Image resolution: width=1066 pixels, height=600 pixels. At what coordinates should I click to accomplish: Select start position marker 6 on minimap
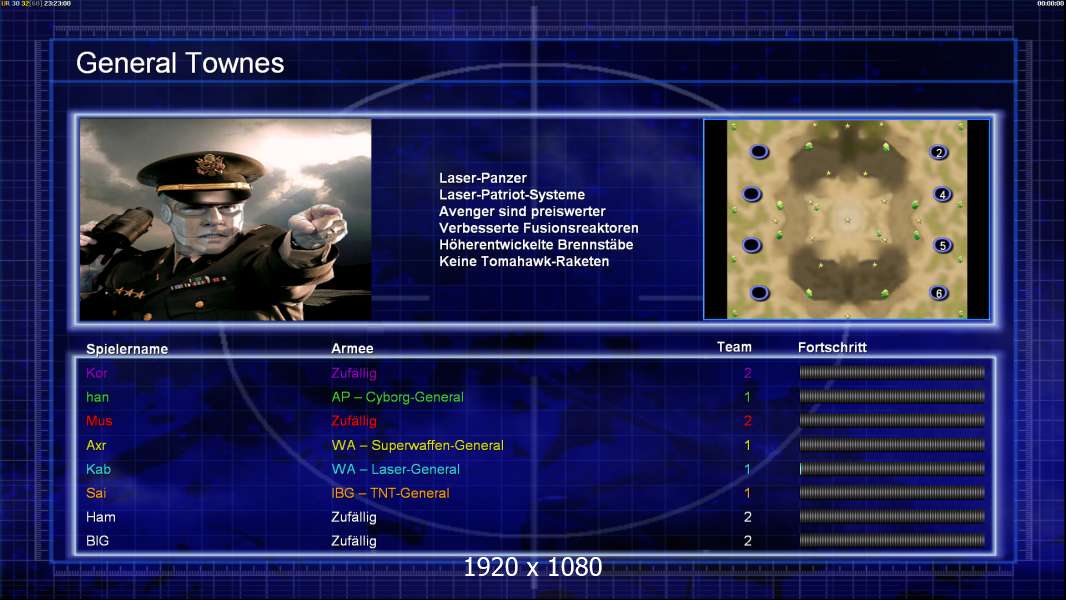[939, 293]
